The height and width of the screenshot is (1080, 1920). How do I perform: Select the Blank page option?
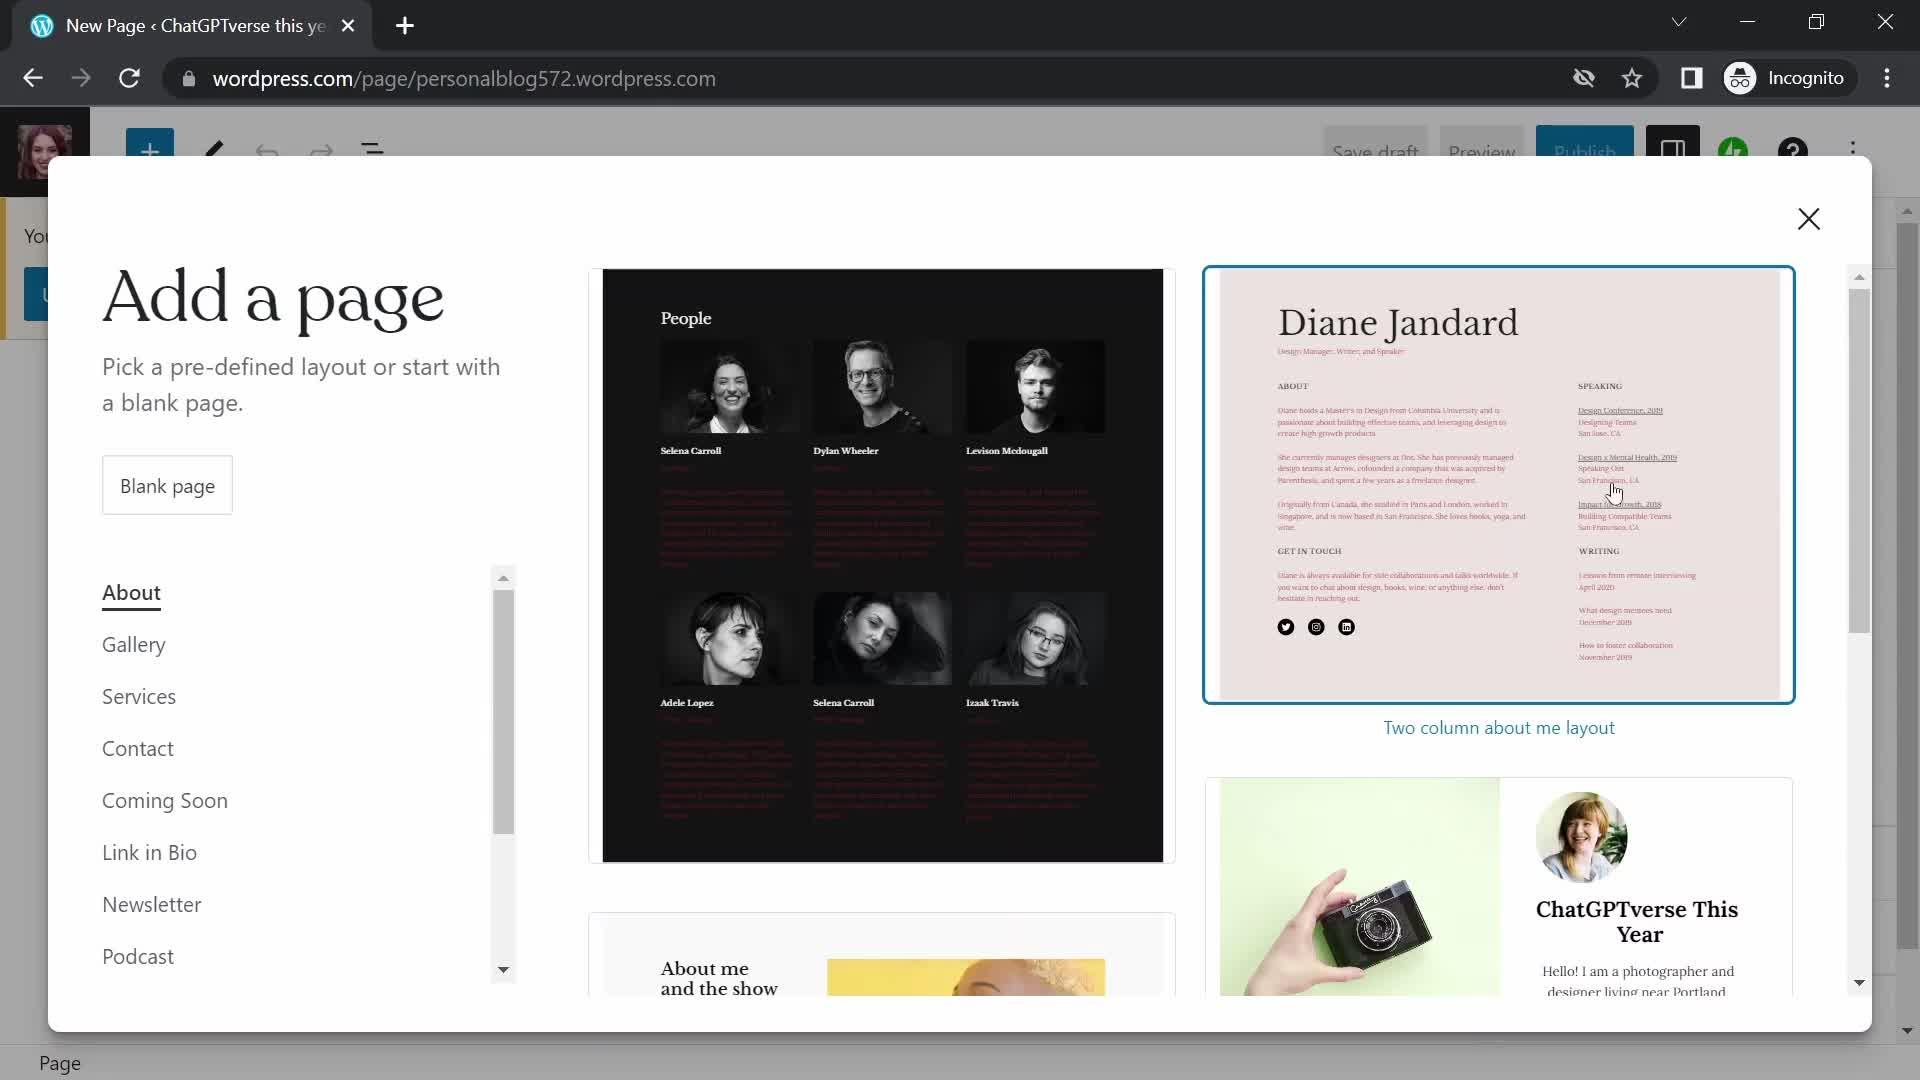[x=167, y=485]
